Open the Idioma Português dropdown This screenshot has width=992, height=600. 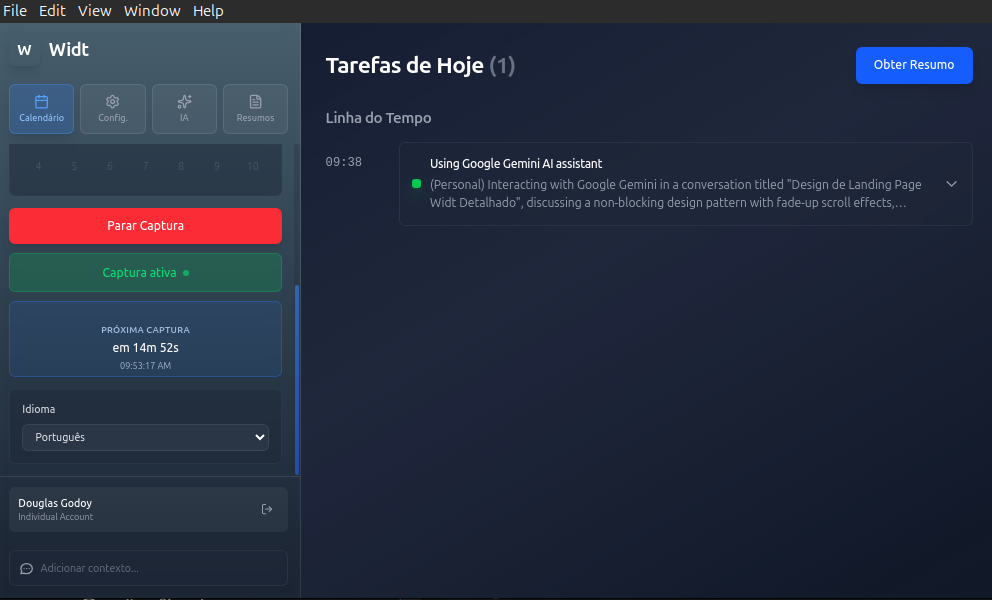pos(145,437)
